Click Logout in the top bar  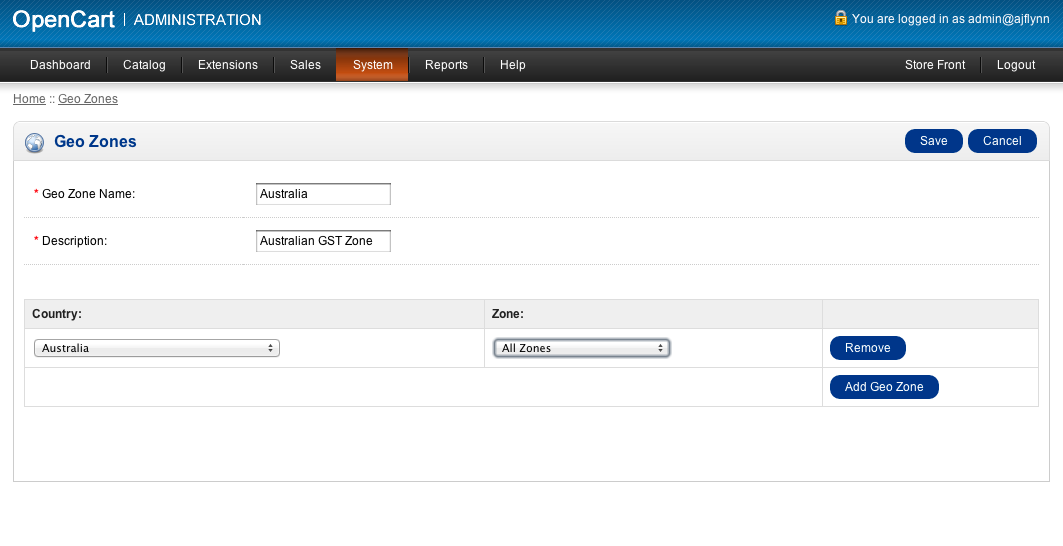pyautogui.click(x=1016, y=65)
